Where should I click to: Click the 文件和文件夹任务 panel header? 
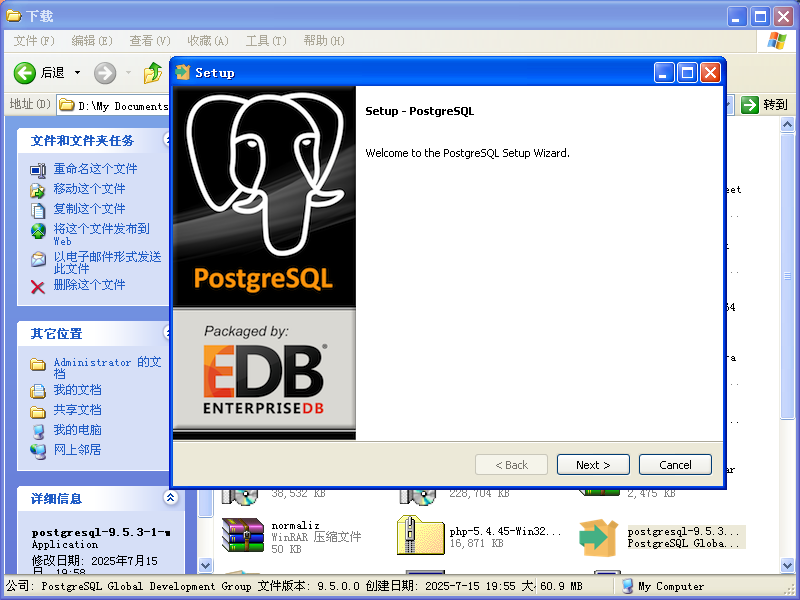pos(93,140)
